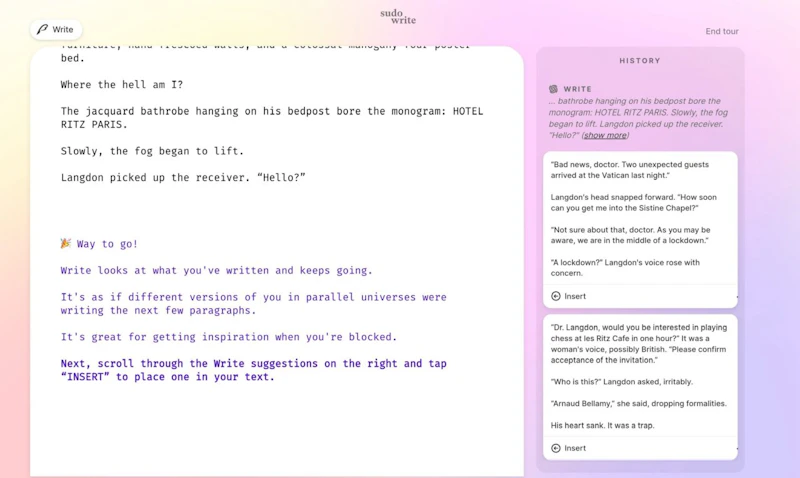Click 'A lockdown?' line in first suggestion
800x478 pixels.
[625, 268]
